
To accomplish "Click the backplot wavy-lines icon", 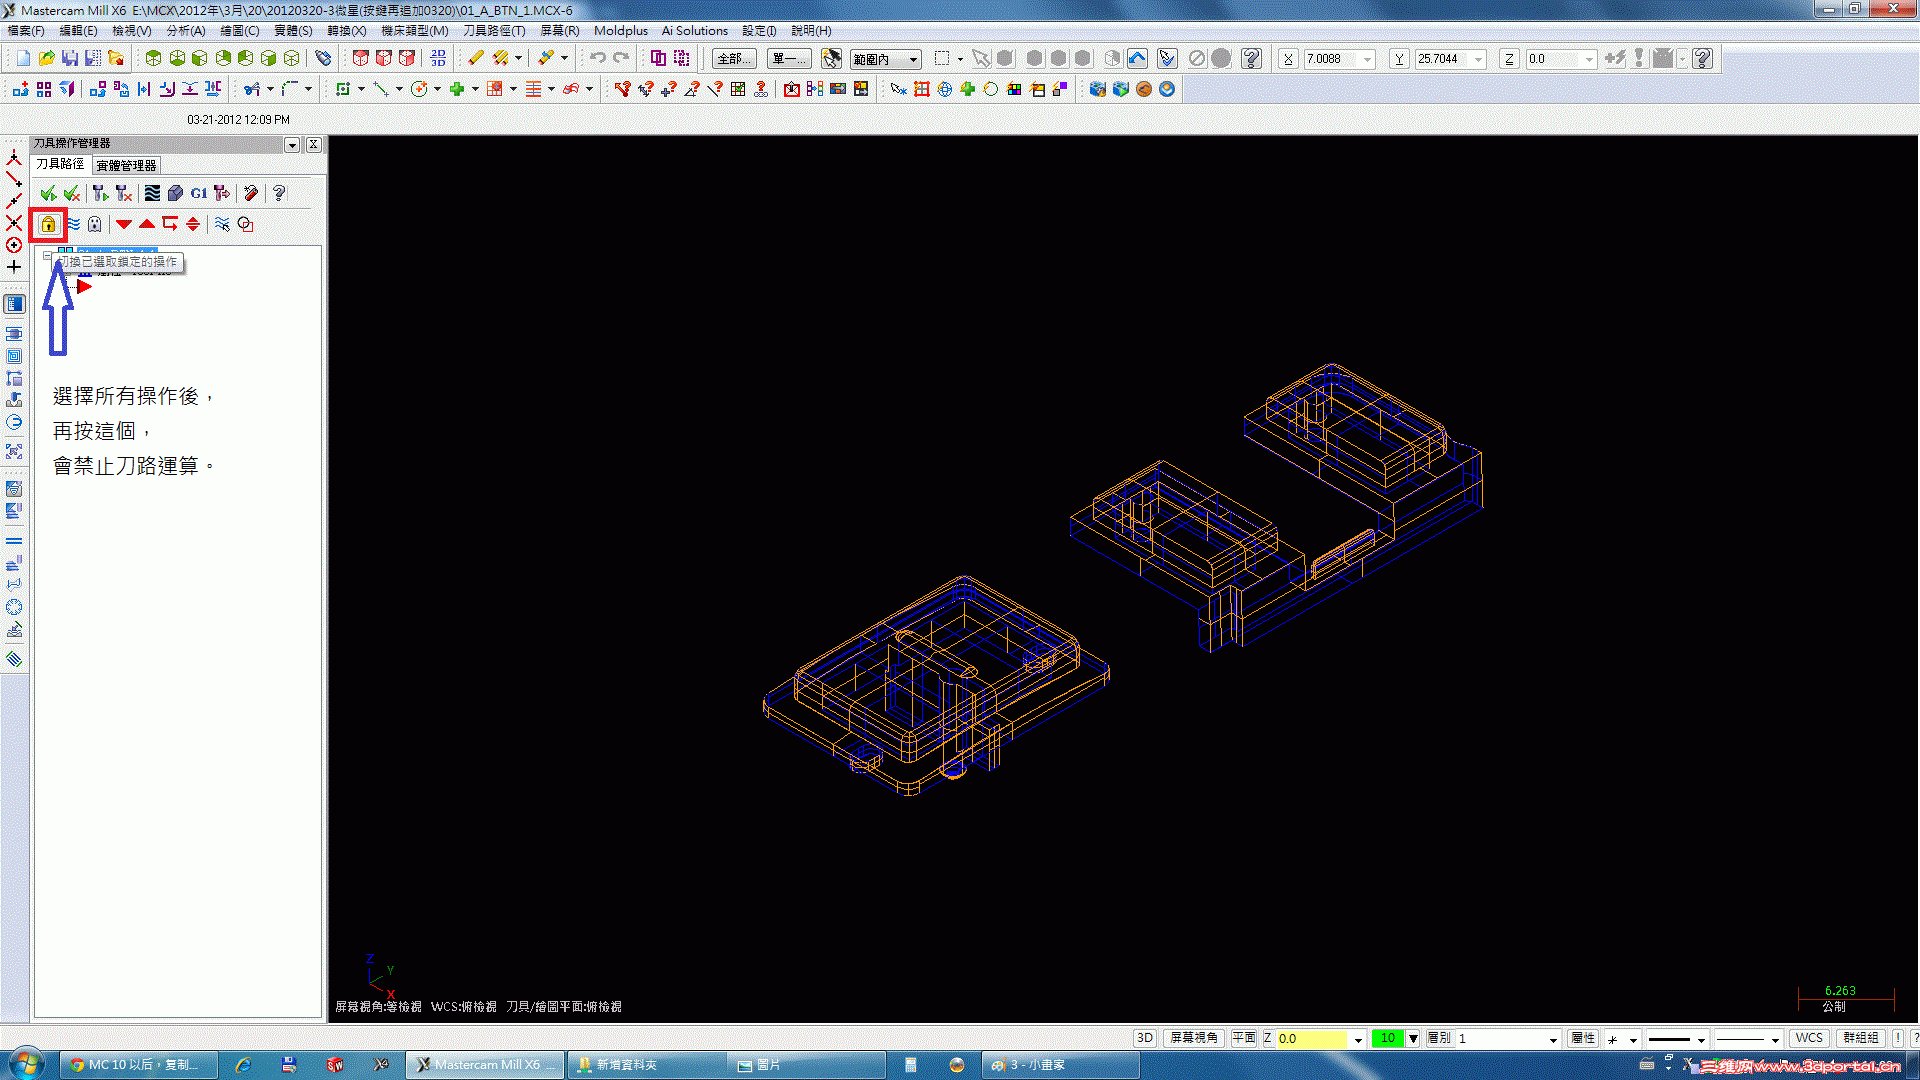I will pos(152,193).
